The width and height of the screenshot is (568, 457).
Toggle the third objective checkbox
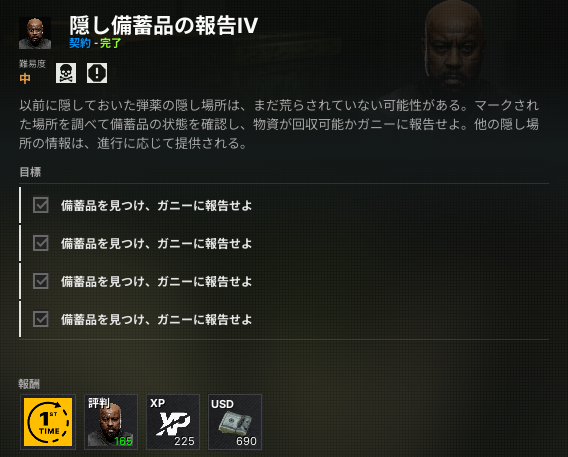[x=41, y=281]
